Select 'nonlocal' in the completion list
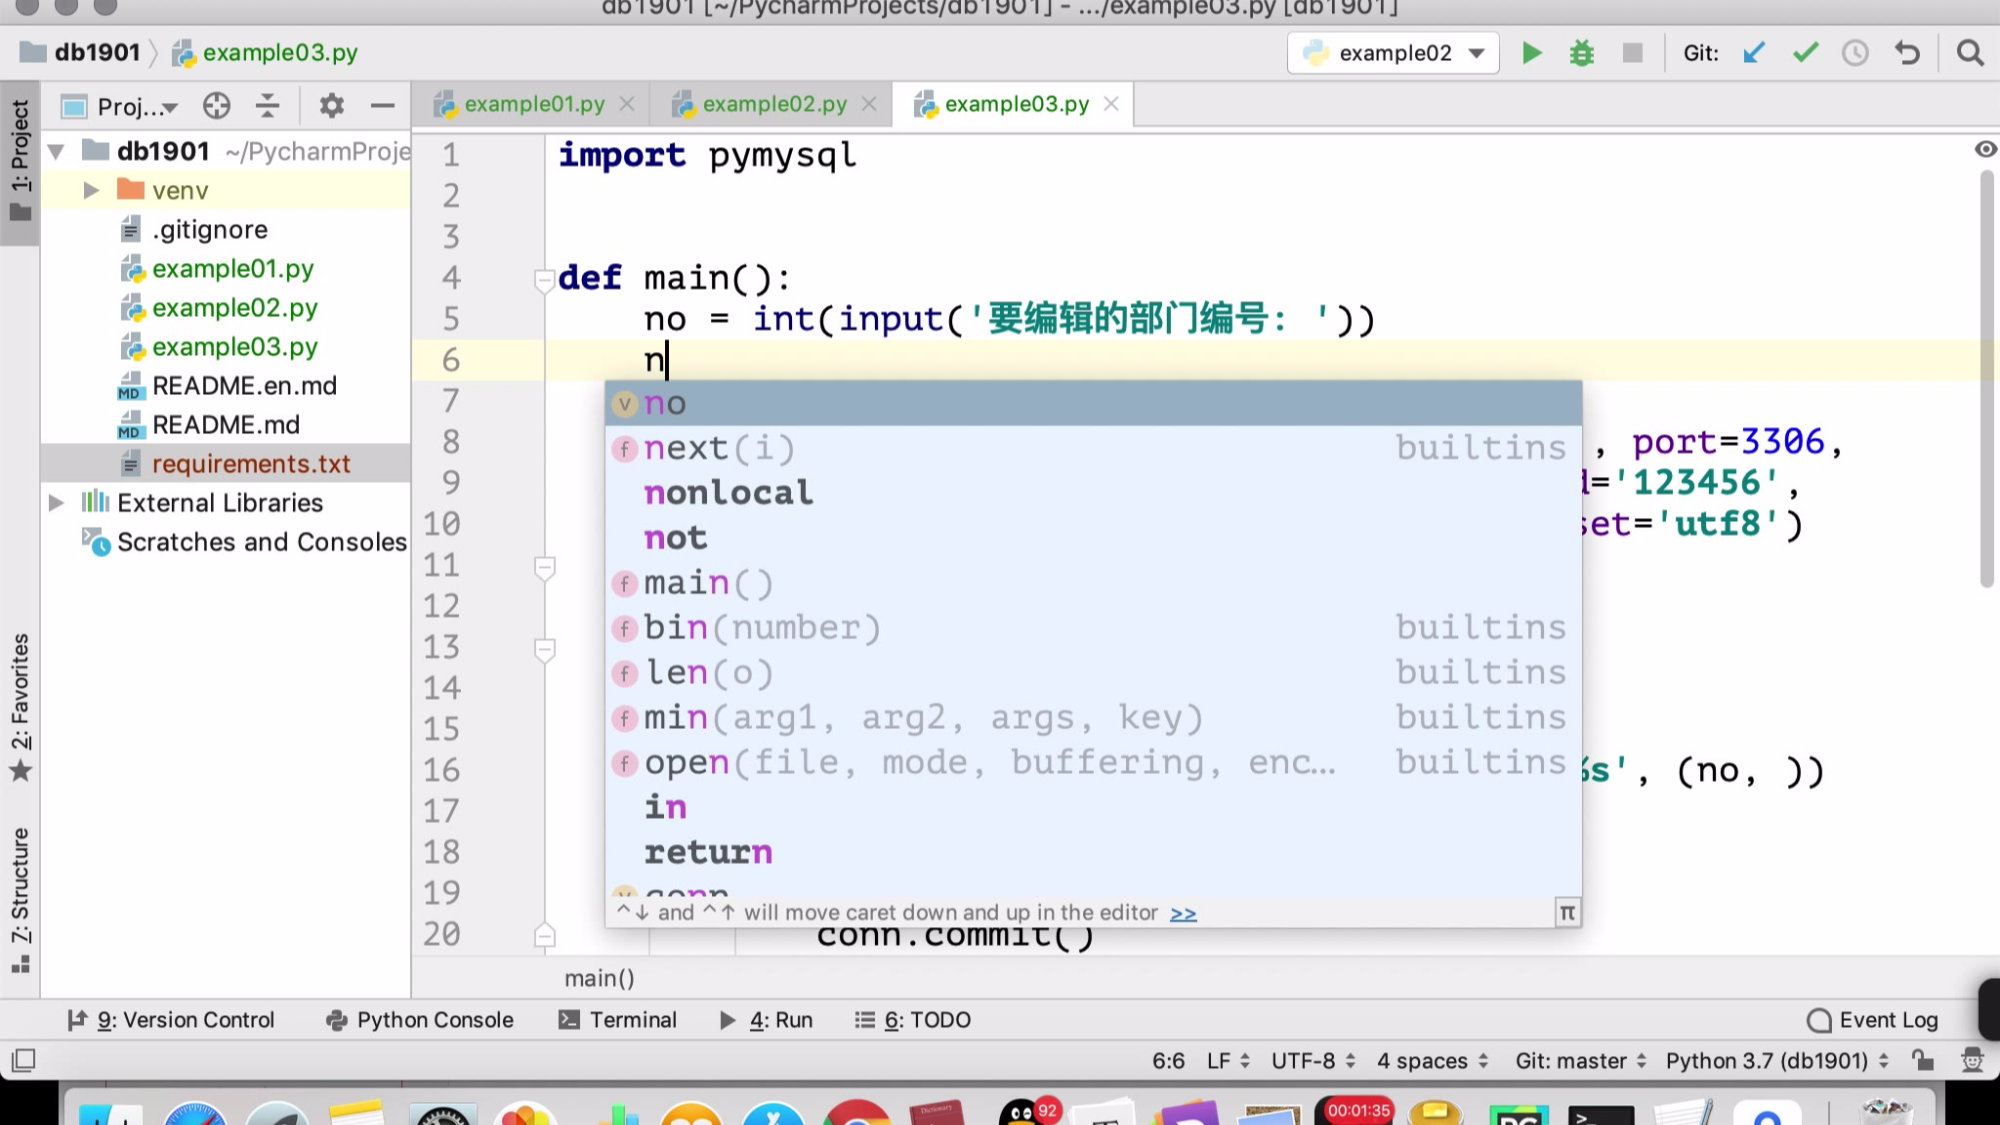This screenshot has width=2000, height=1125. point(728,493)
